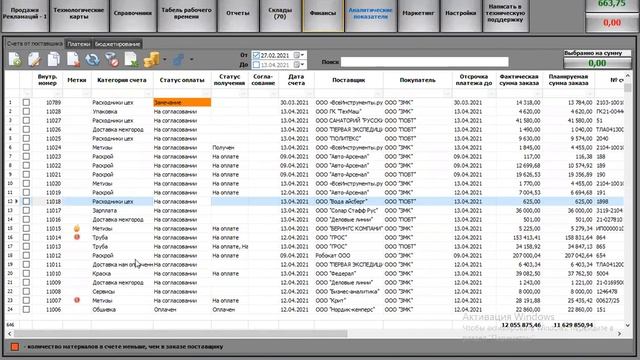
Task: Click the horizontal scrollbar thumb
Action: click(x=180, y=333)
